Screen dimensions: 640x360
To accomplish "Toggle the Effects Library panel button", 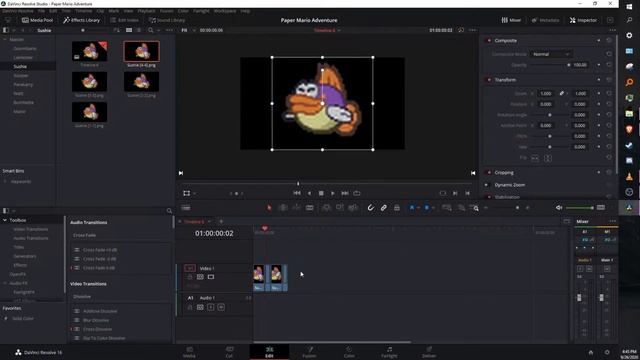I will [82, 20].
